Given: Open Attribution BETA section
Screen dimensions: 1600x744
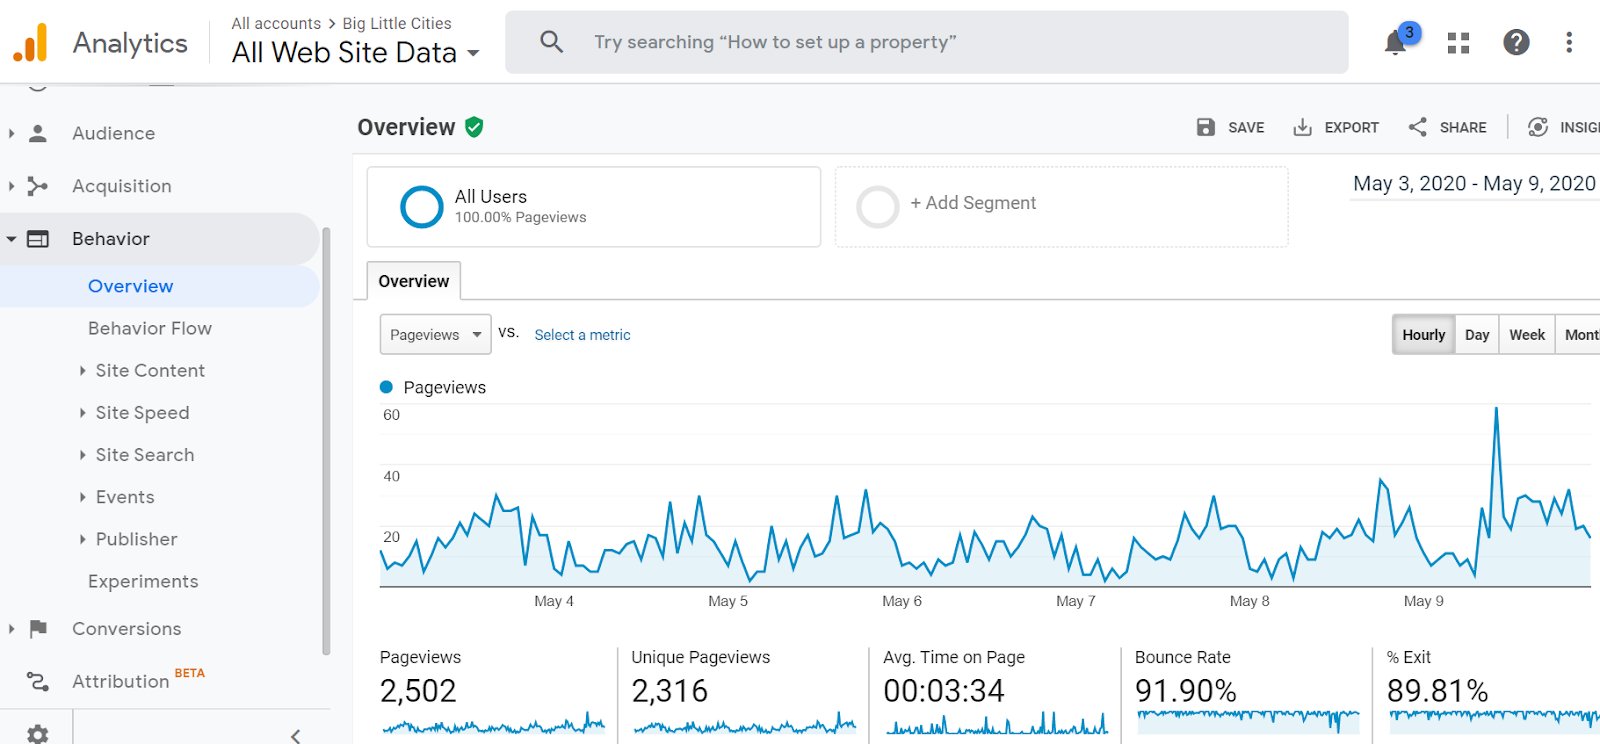Looking at the screenshot, I should click(x=138, y=680).
